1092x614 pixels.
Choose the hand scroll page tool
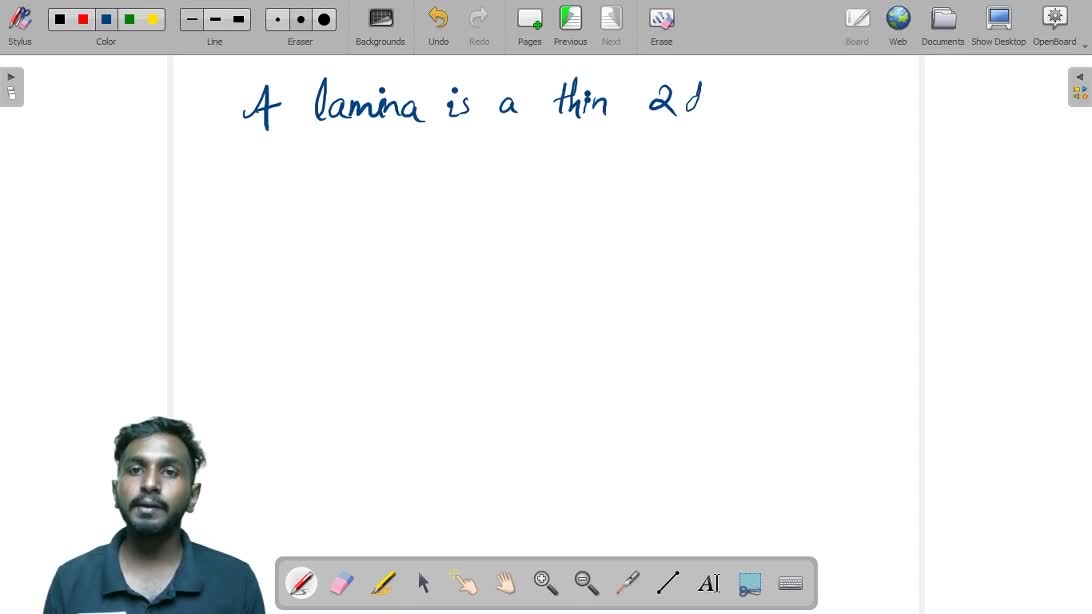(505, 583)
